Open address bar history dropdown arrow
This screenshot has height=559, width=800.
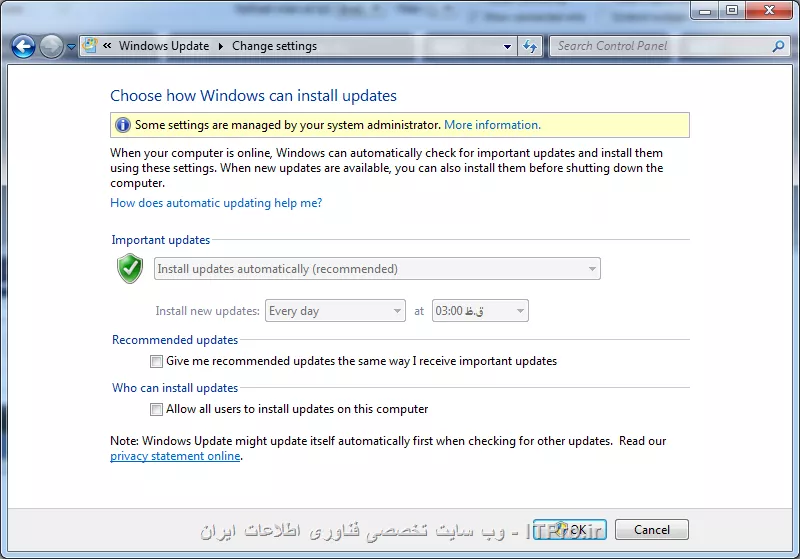click(507, 46)
